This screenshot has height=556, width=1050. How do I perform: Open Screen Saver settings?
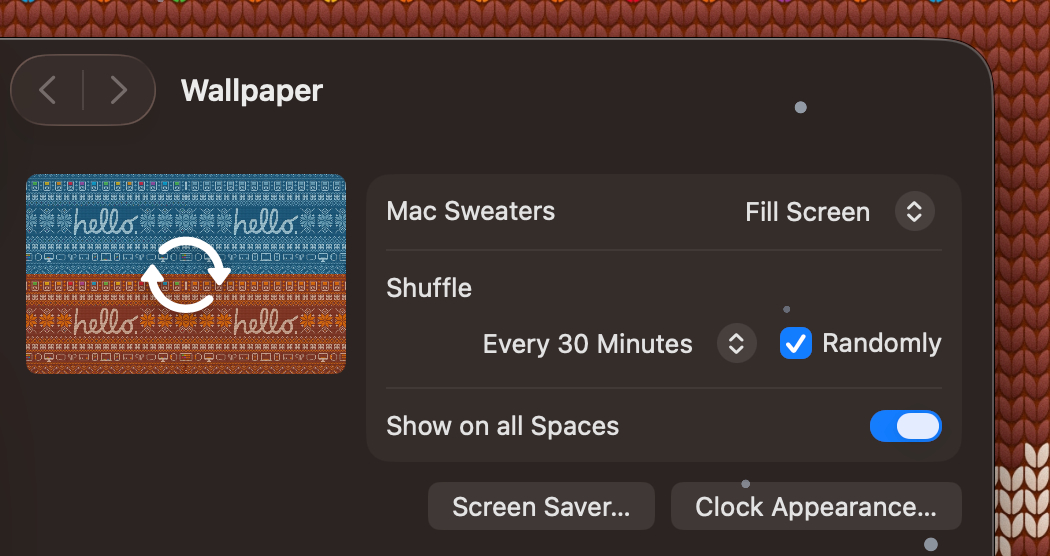pyautogui.click(x=541, y=507)
